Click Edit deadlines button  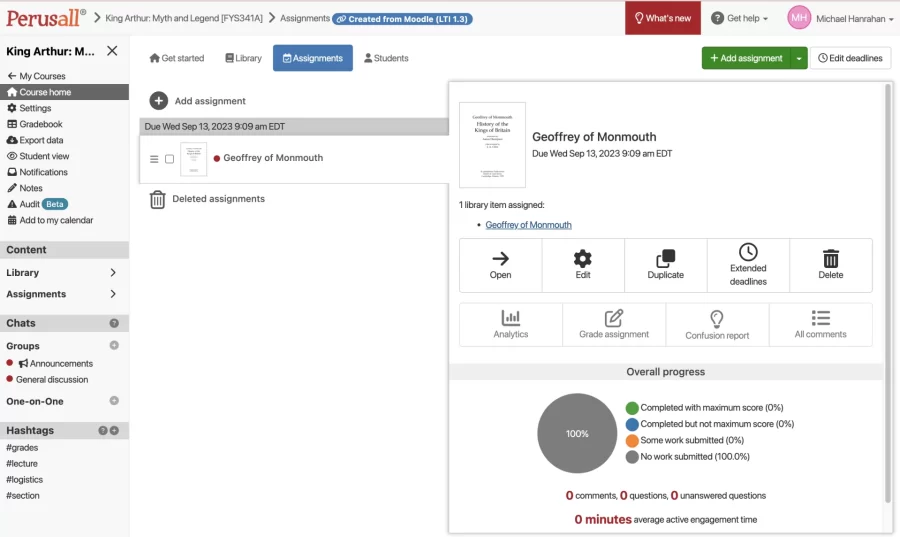pyautogui.click(x=850, y=58)
